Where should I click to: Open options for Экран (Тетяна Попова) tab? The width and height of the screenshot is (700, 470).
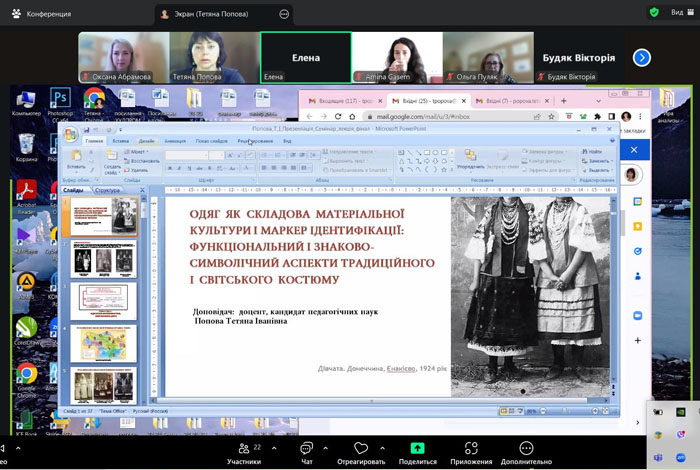tap(285, 14)
